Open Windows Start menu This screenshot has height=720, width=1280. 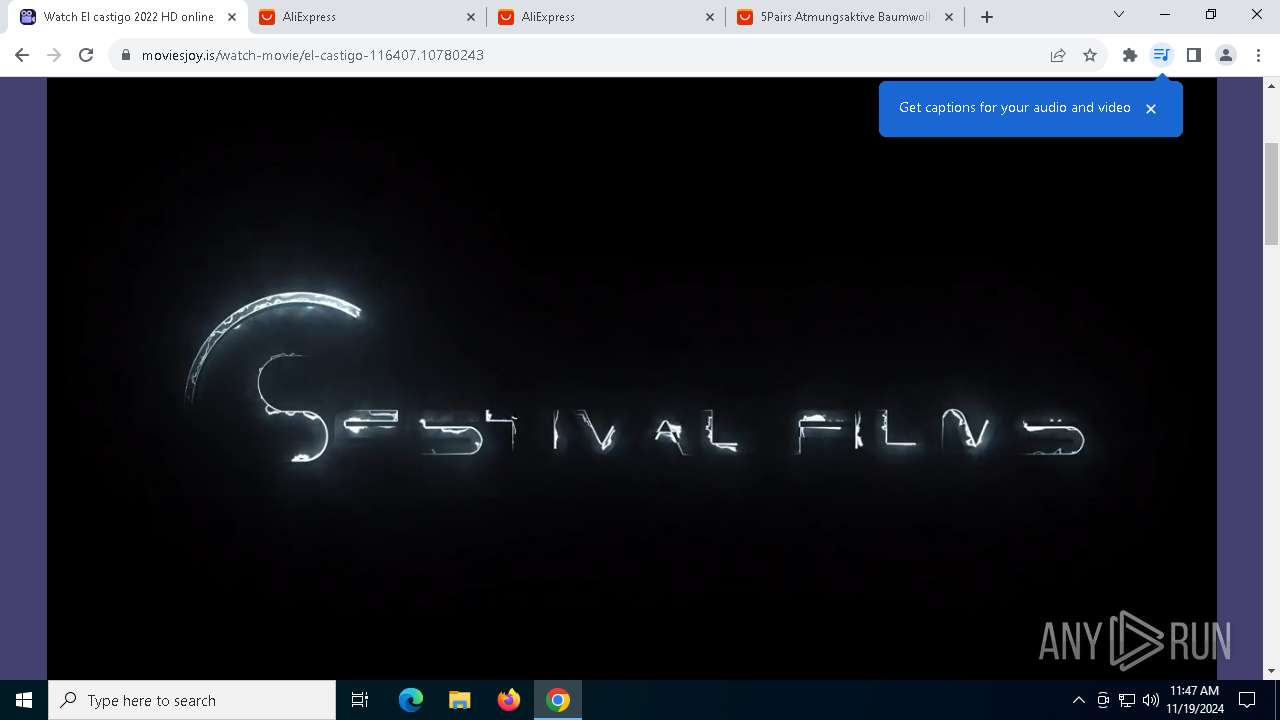click(x=24, y=700)
